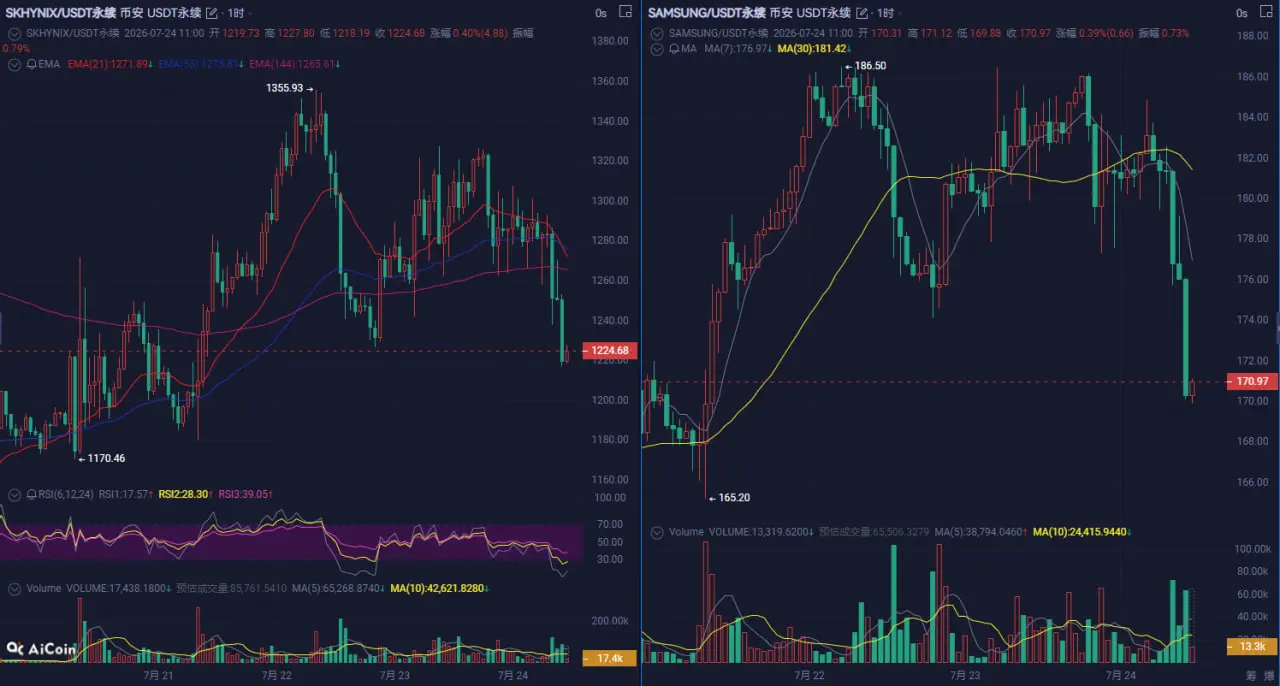
Task: Maximize the SKHYNIX chart pane
Action: tap(625, 12)
